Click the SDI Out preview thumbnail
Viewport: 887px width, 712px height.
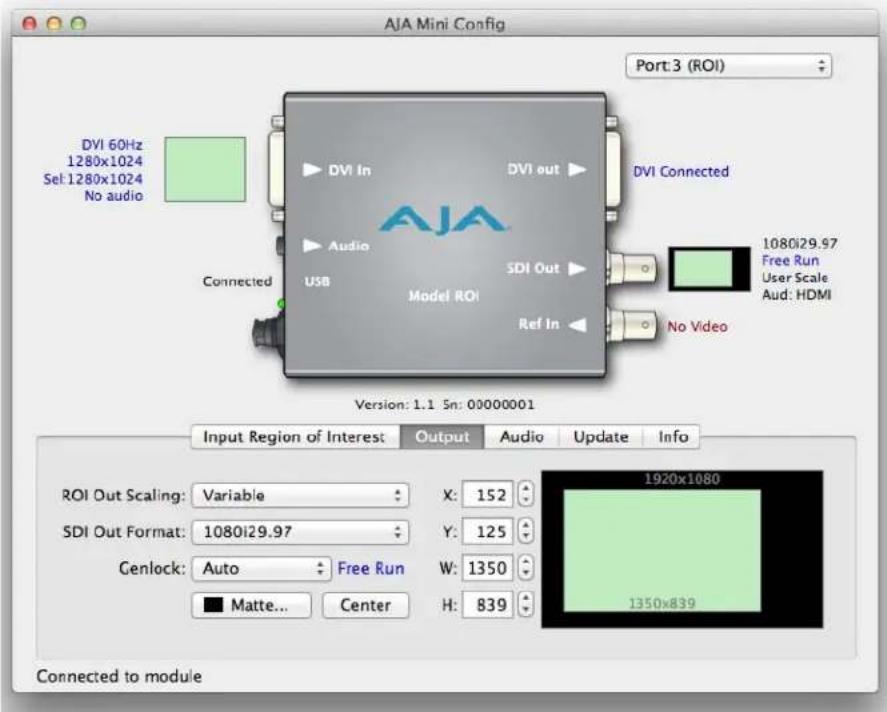pyautogui.click(x=709, y=269)
